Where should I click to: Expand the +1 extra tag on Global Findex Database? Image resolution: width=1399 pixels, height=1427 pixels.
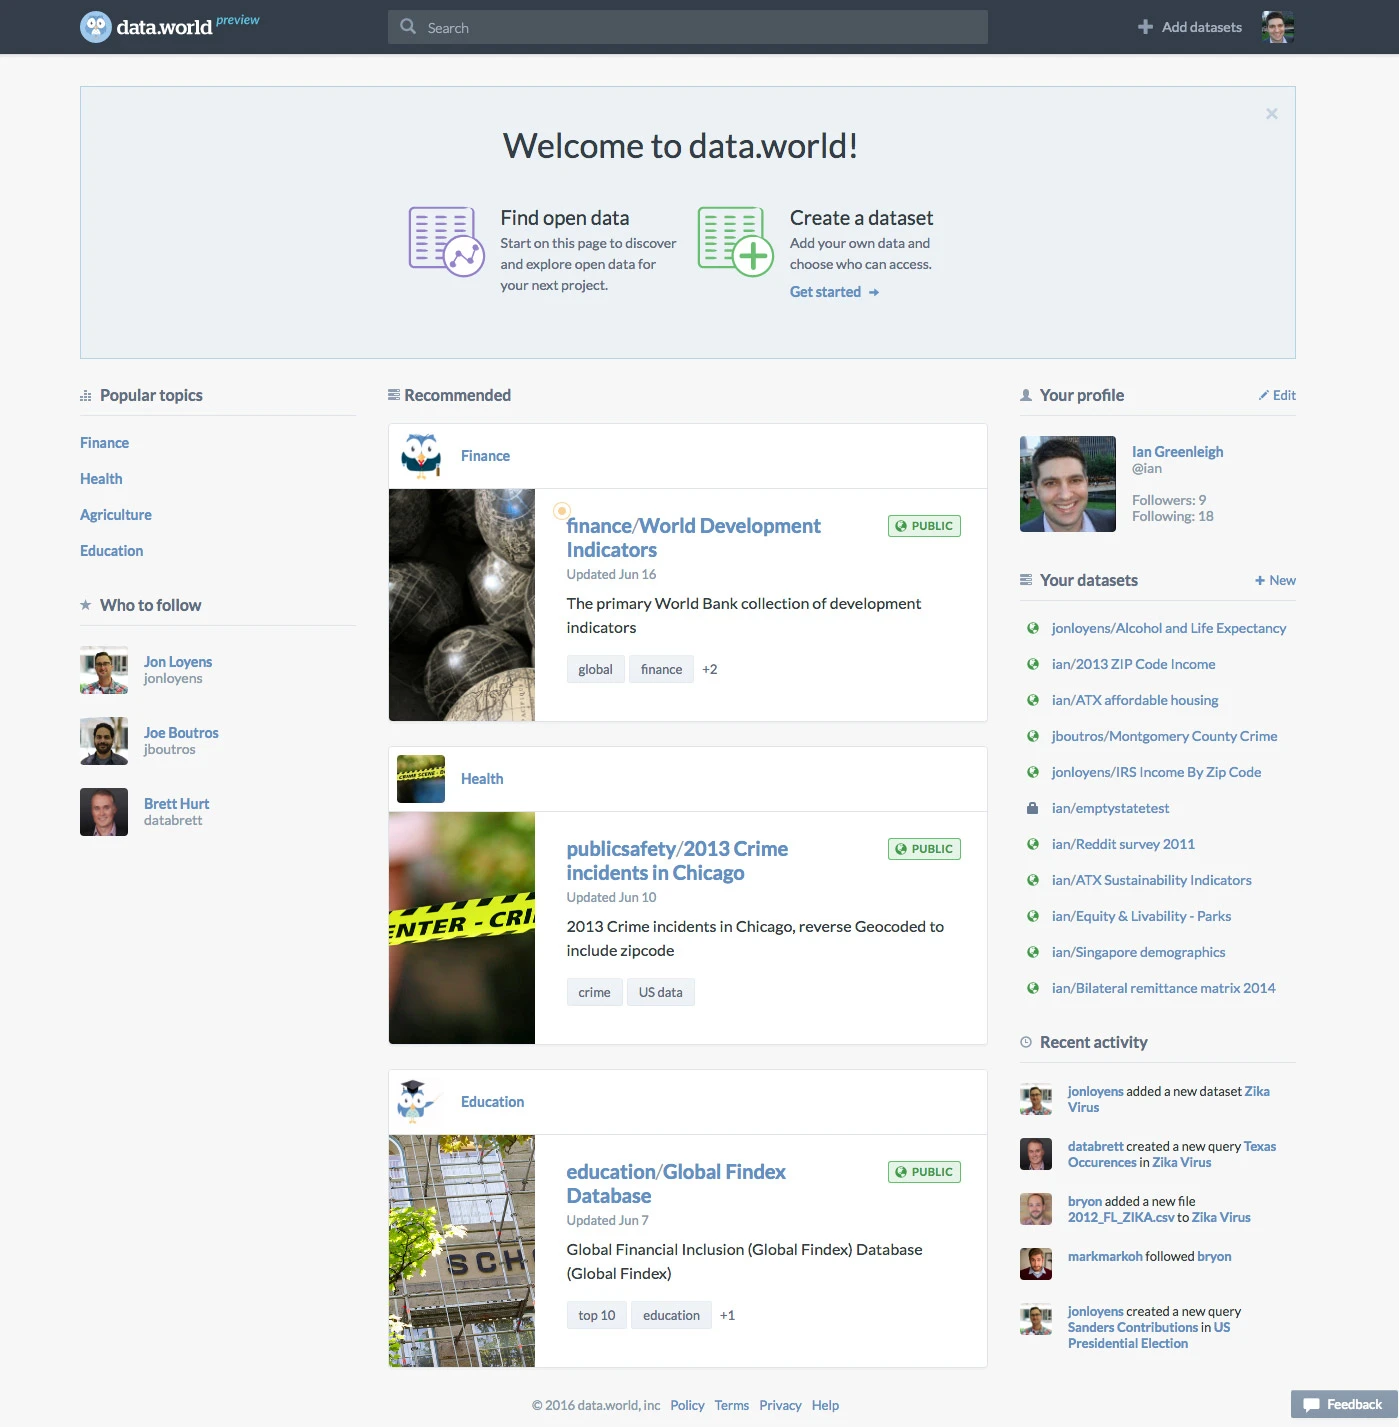pyautogui.click(x=727, y=1315)
